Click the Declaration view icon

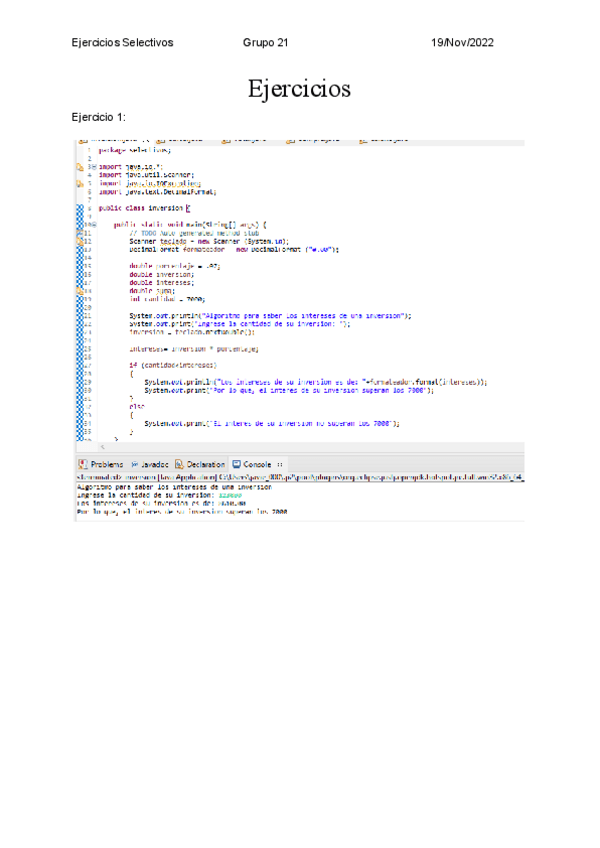pos(179,464)
